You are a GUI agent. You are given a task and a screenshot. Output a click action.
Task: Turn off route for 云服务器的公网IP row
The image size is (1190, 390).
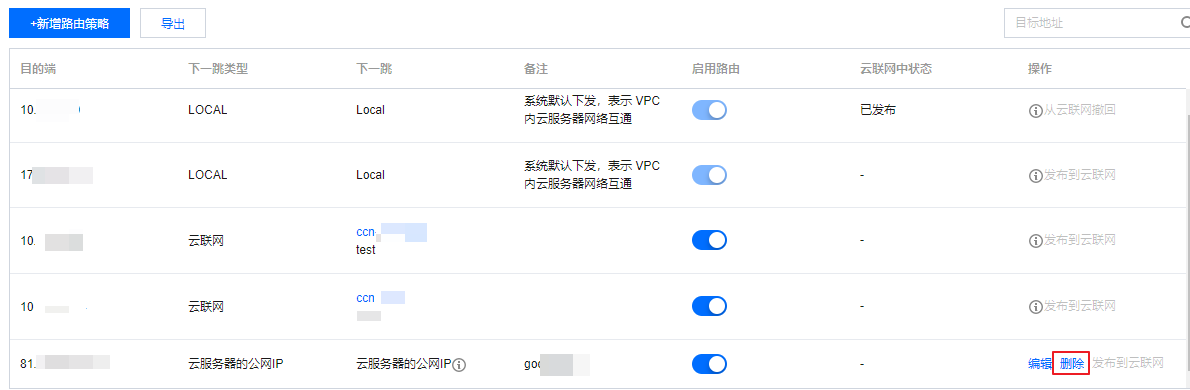pyautogui.click(x=709, y=365)
